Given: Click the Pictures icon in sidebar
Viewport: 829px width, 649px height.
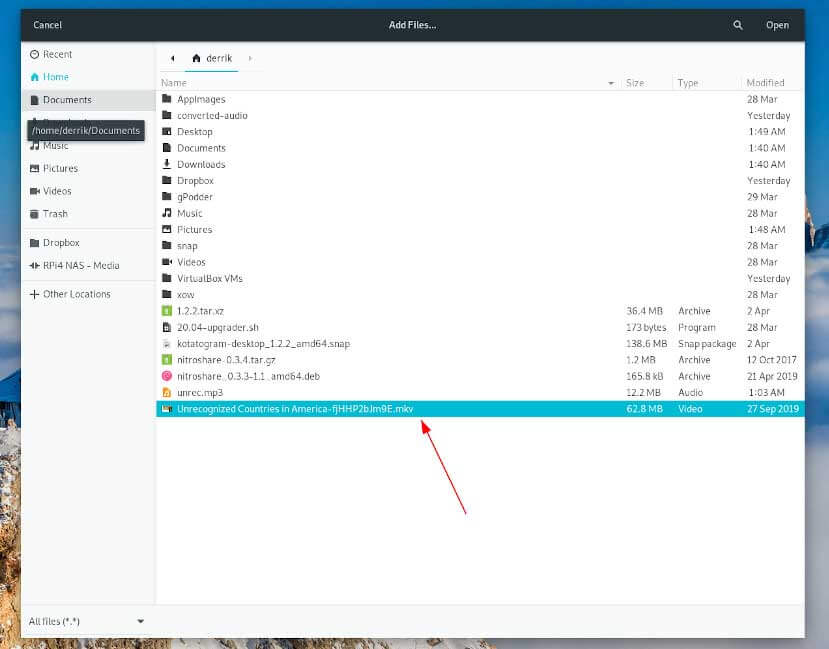Looking at the screenshot, I should [x=34, y=168].
